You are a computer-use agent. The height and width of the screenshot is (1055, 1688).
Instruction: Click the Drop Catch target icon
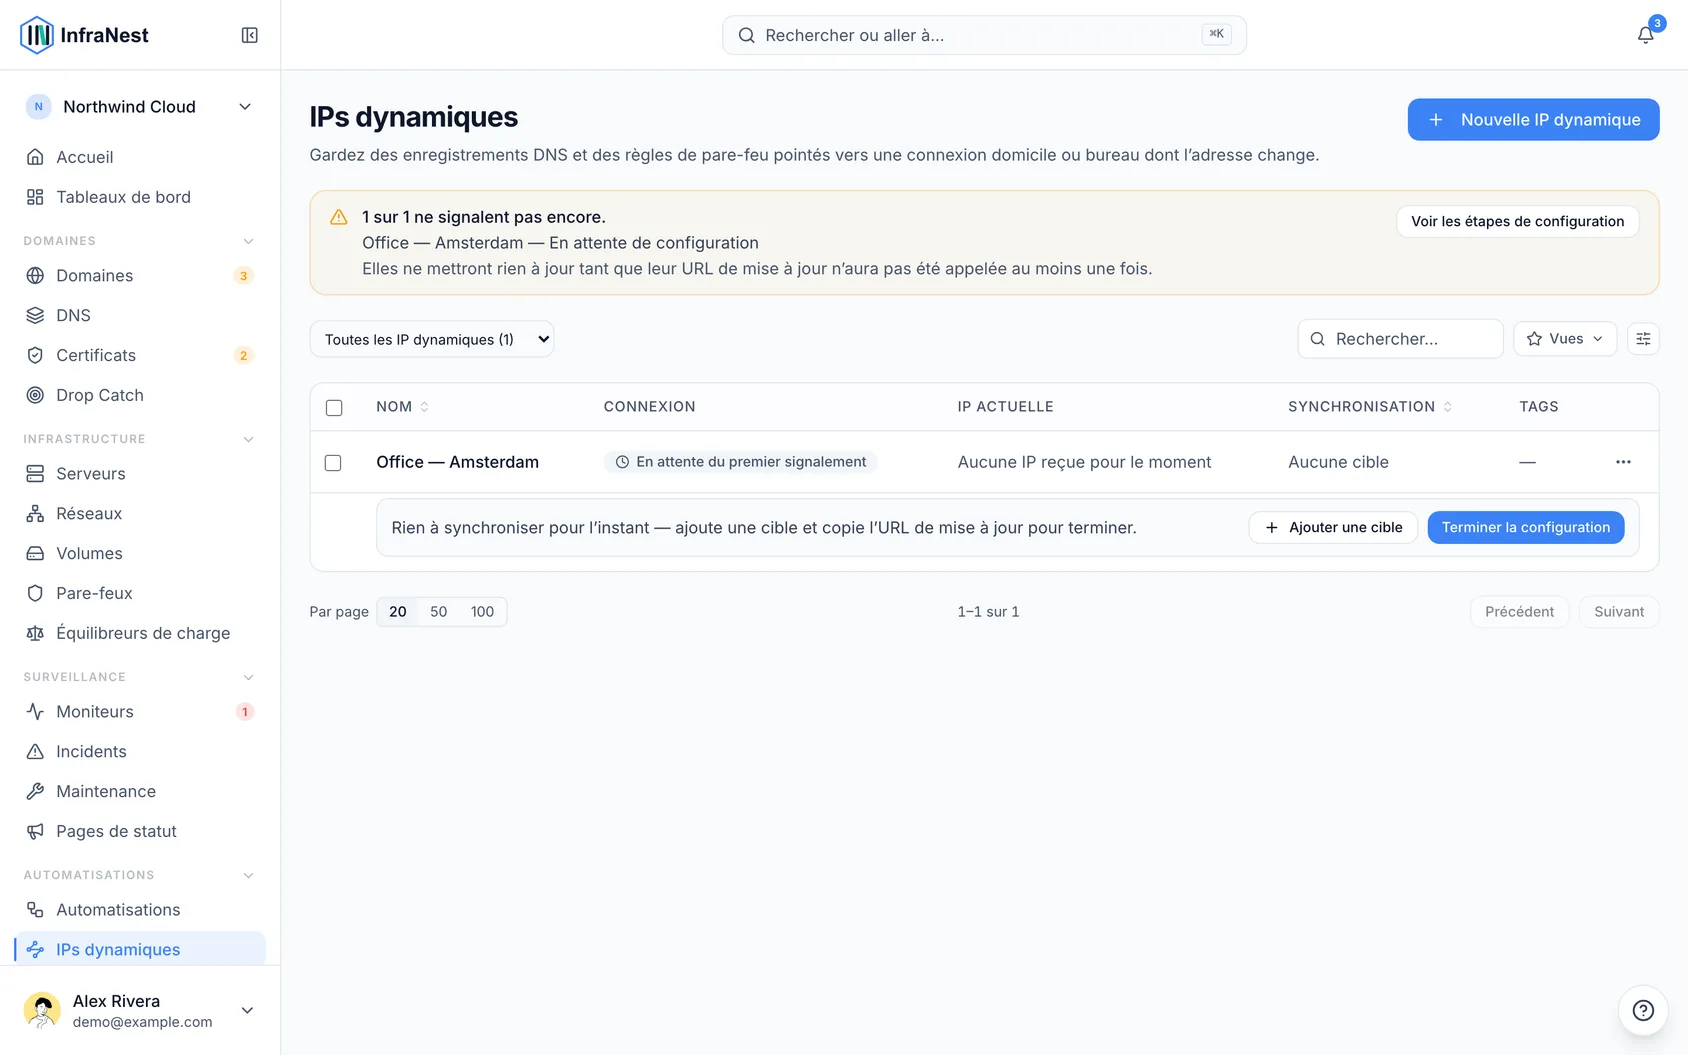[x=35, y=395]
